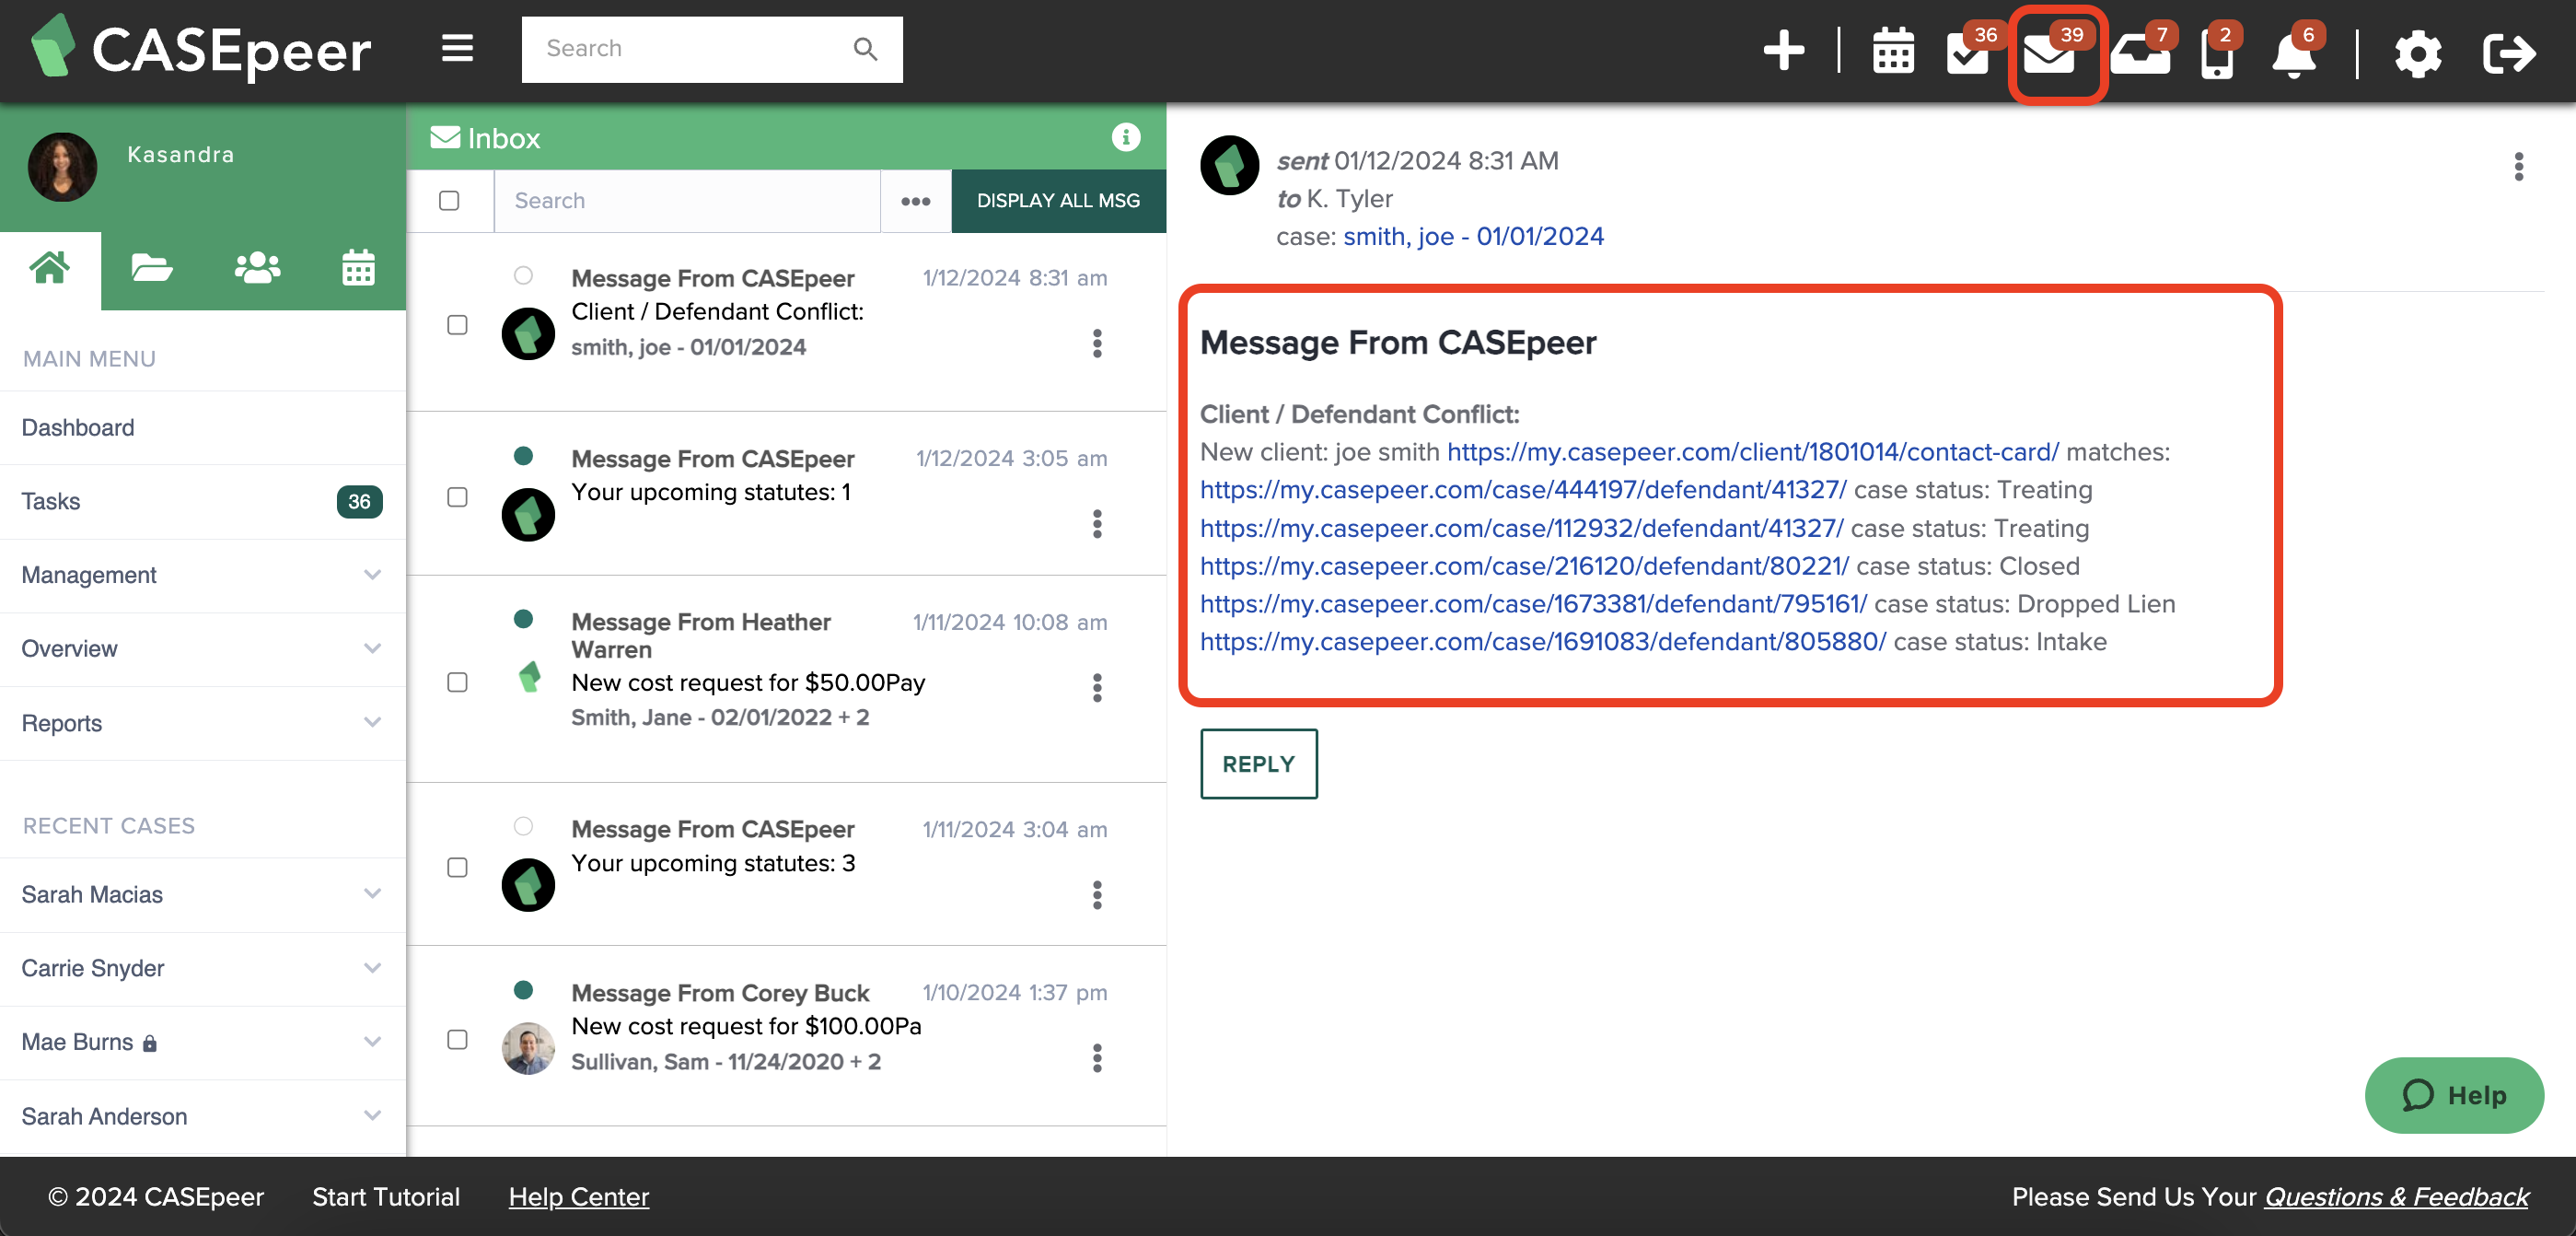The width and height of the screenshot is (2576, 1236).
Task: Click the plus add-new icon
Action: (1783, 50)
